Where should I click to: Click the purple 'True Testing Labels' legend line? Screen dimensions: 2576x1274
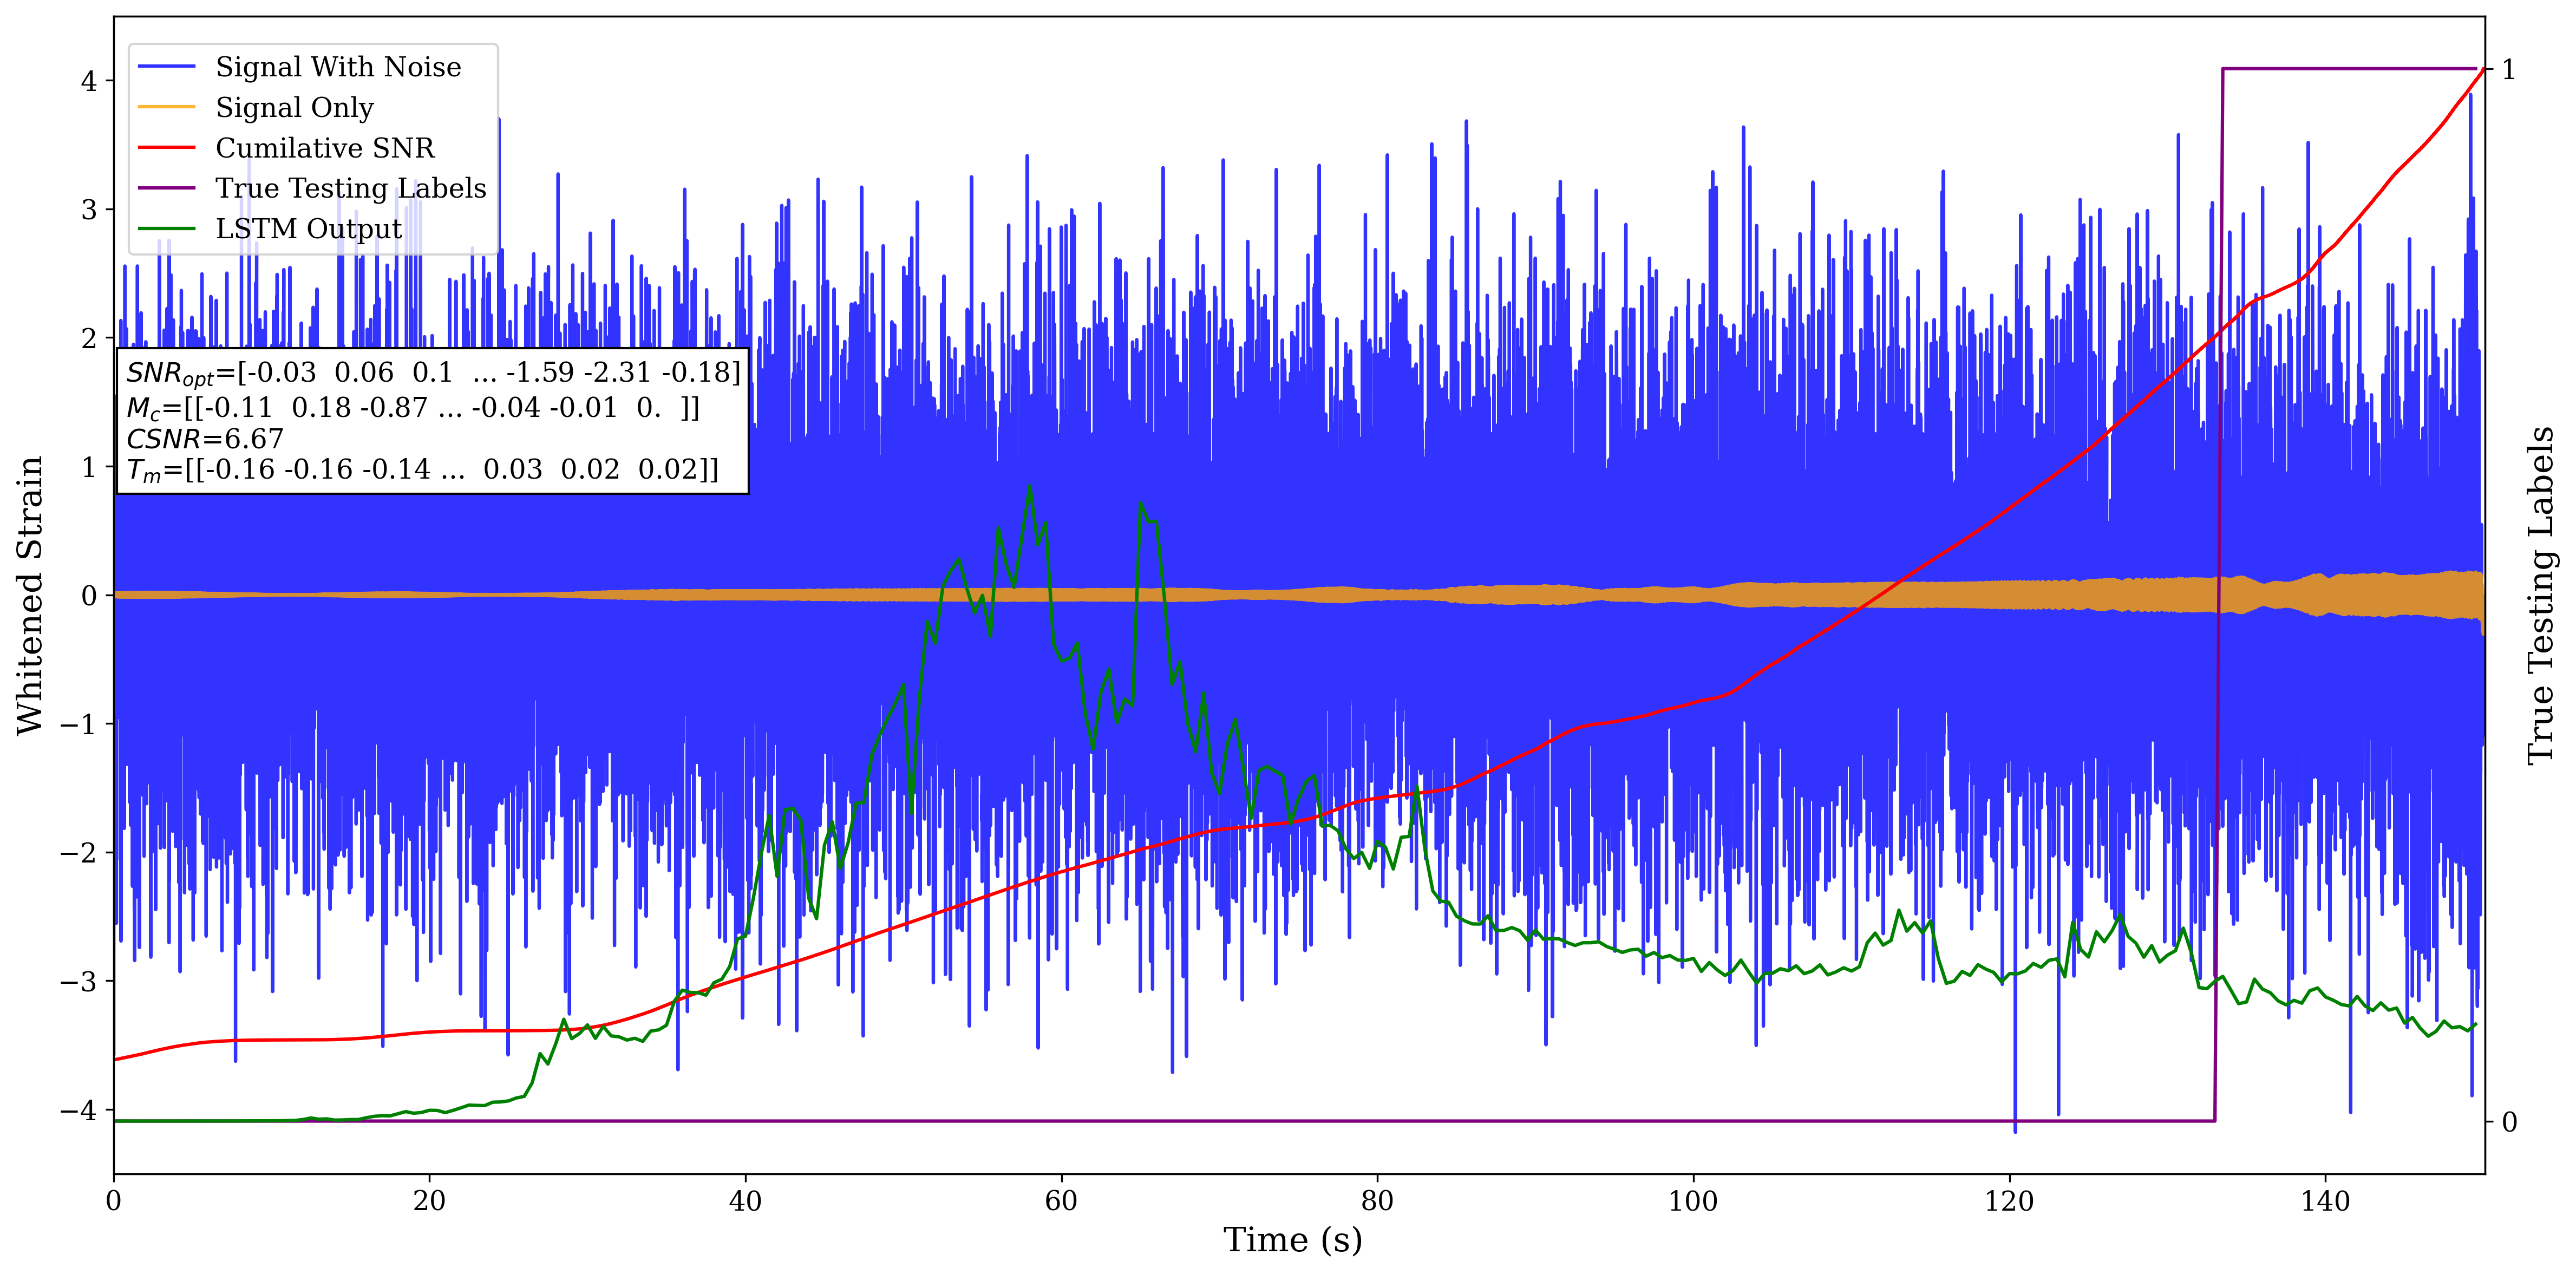click(166, 188)
